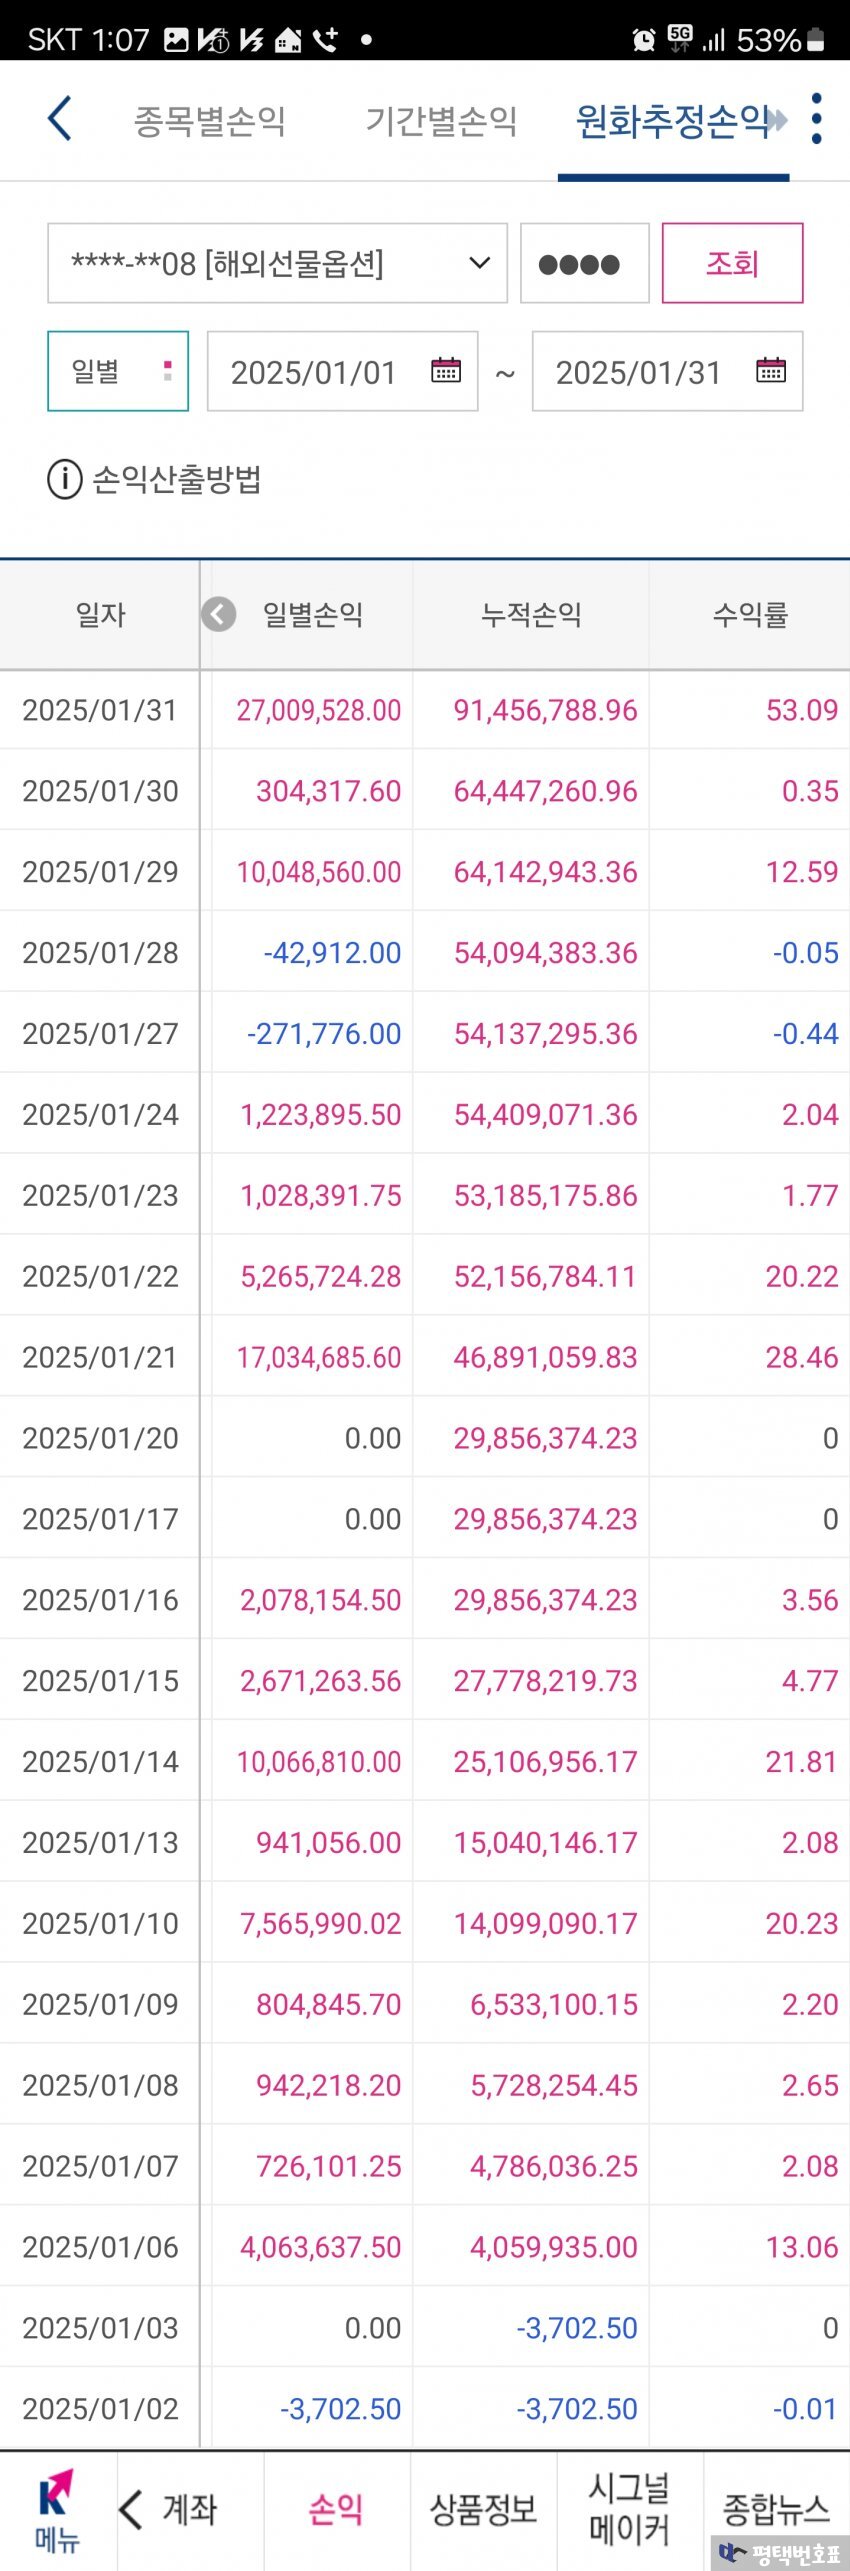Tap the back arrow icon

(60, 119)
